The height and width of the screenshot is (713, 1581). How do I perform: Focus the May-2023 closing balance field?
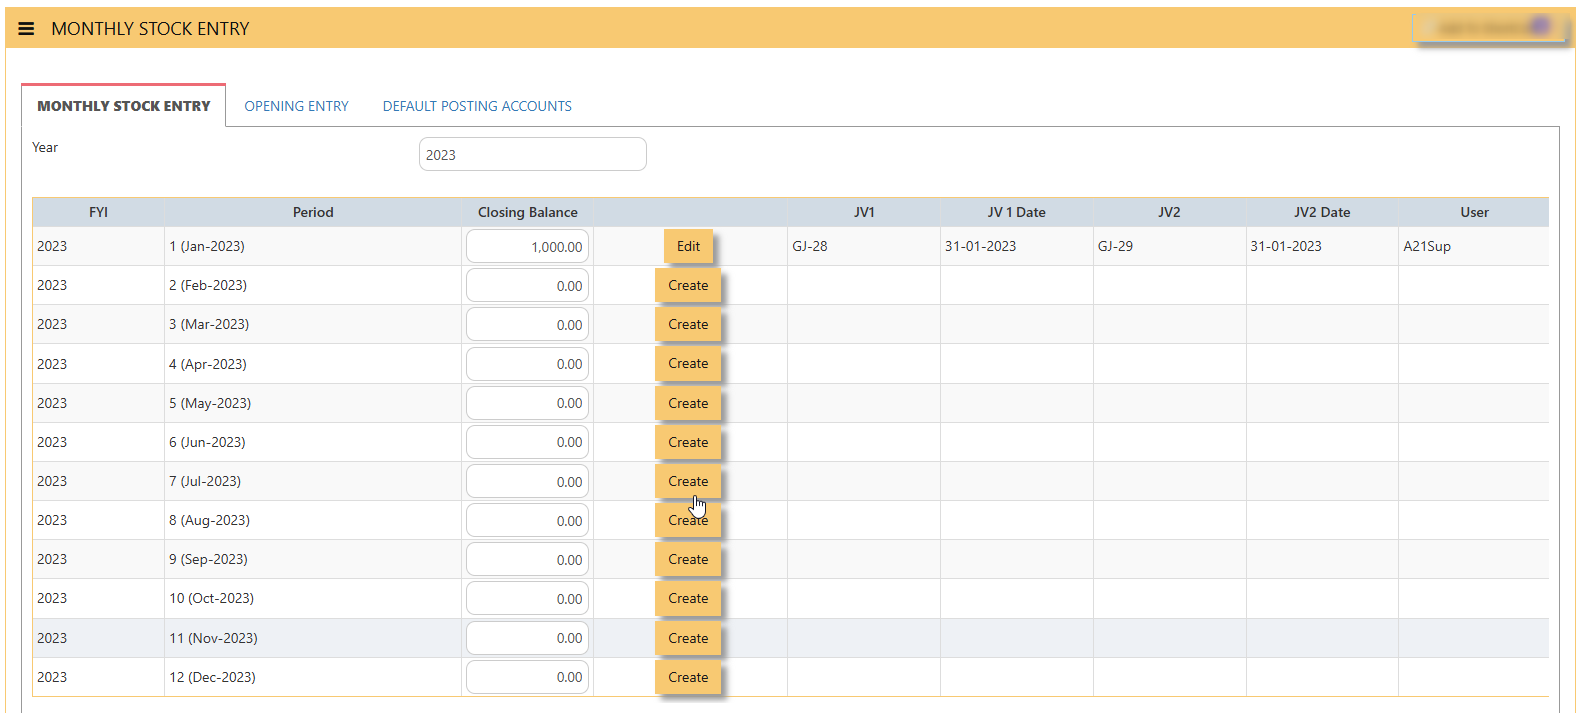coord(527,403)
